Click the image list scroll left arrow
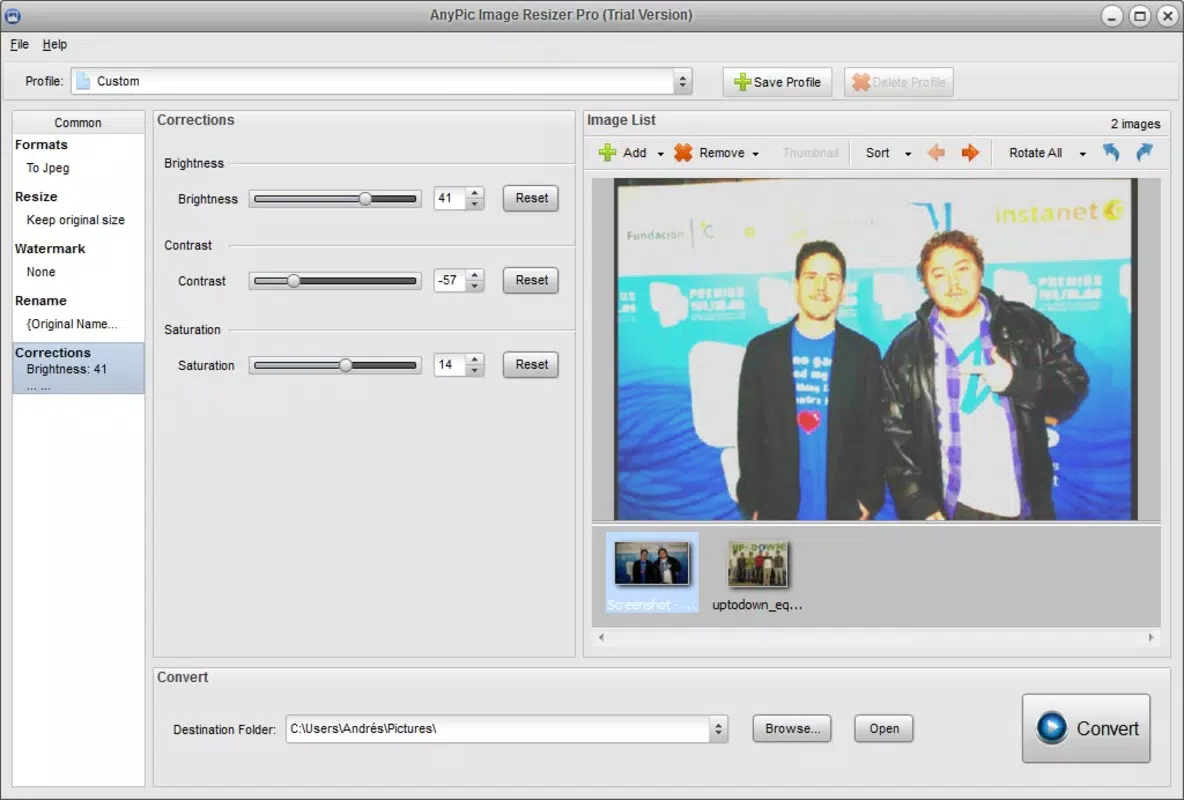 click(601, 638)
